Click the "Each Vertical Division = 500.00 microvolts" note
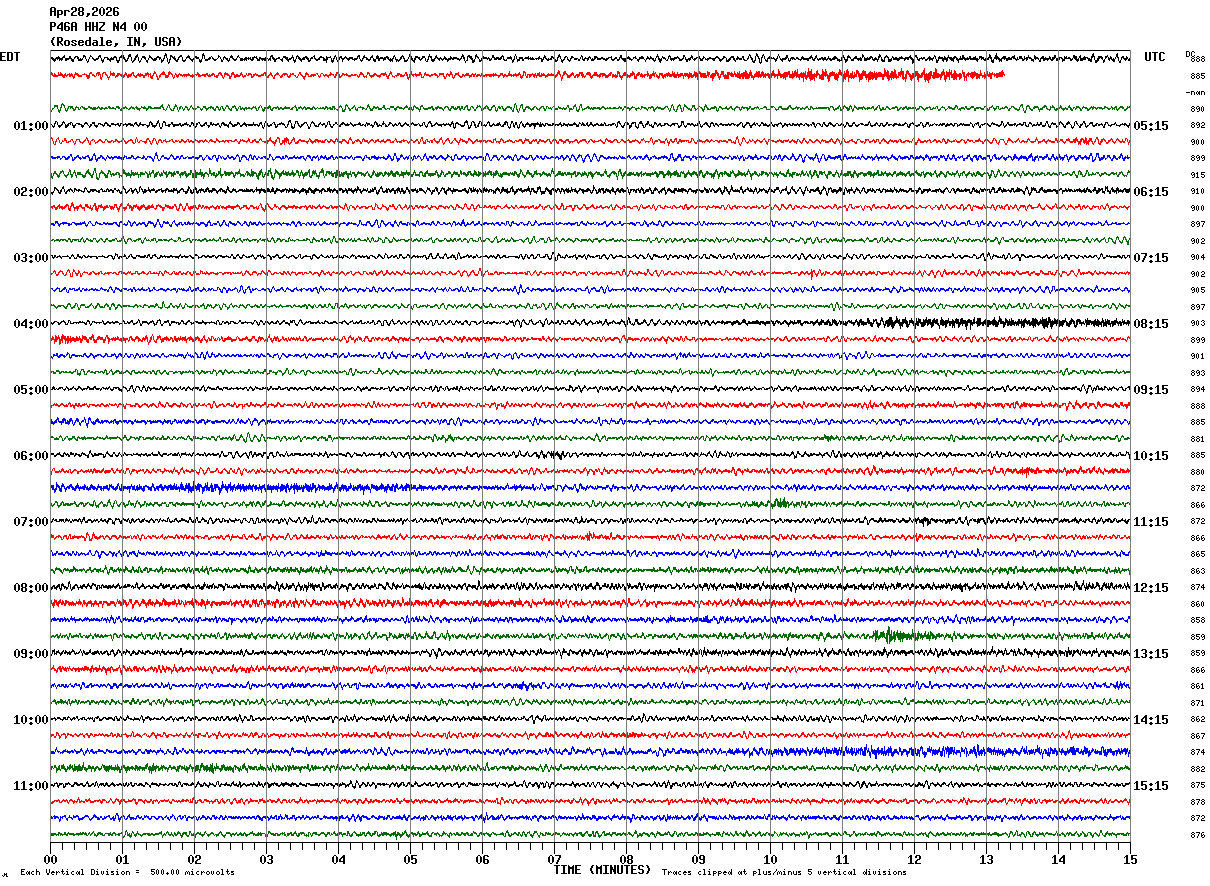 pos(128,872)
